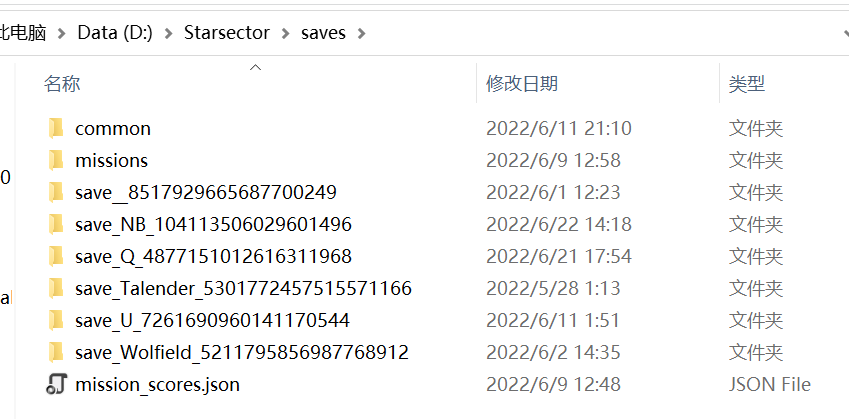Sort by 名称 column header
This screenshot has height=419, width=849.
62,84
